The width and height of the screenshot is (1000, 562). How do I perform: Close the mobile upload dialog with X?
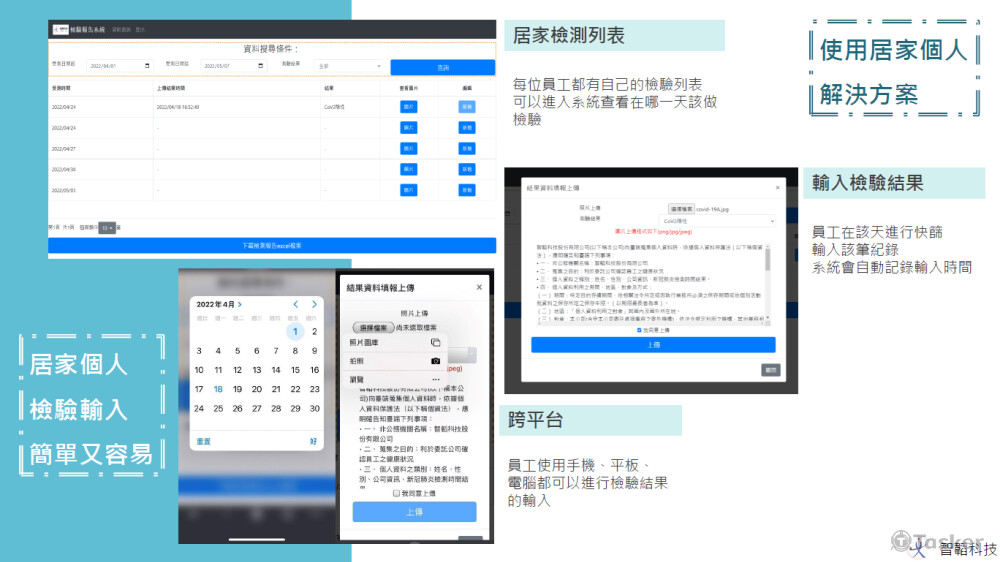(479, 287)
